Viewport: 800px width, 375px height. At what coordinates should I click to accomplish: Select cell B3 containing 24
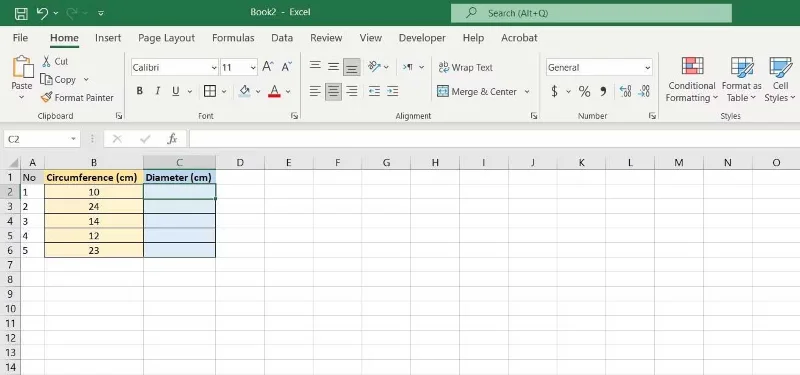[94, 207]
